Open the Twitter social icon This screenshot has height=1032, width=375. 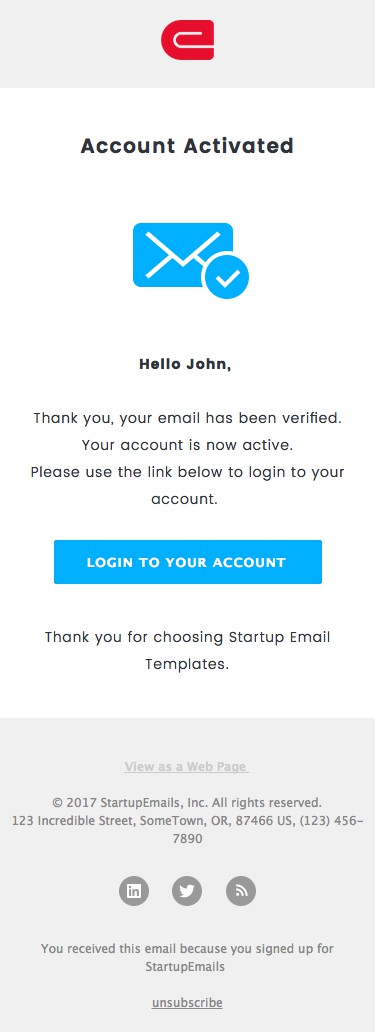pyautogui.click(x=187, y=891)
